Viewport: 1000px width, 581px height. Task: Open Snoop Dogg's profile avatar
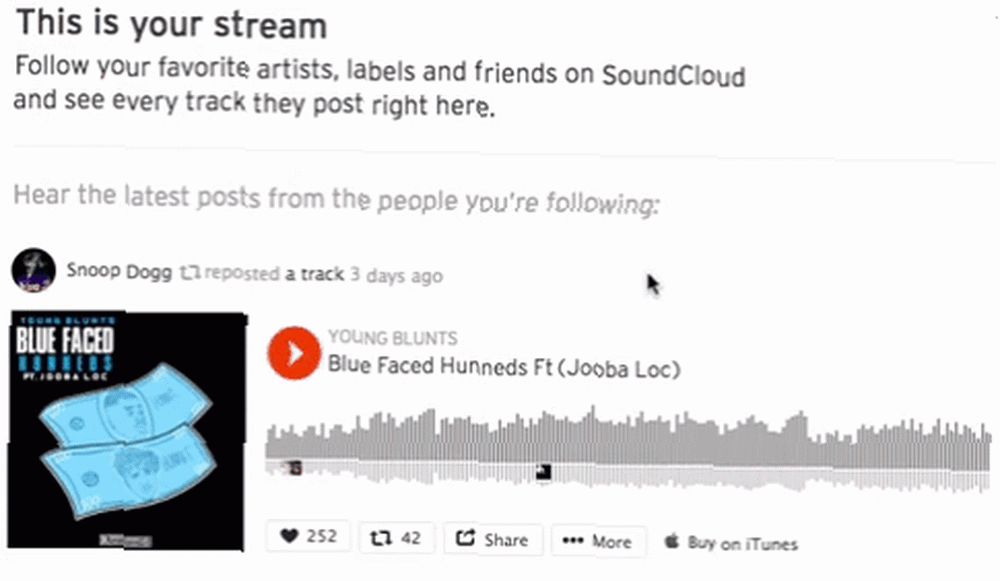33,270
